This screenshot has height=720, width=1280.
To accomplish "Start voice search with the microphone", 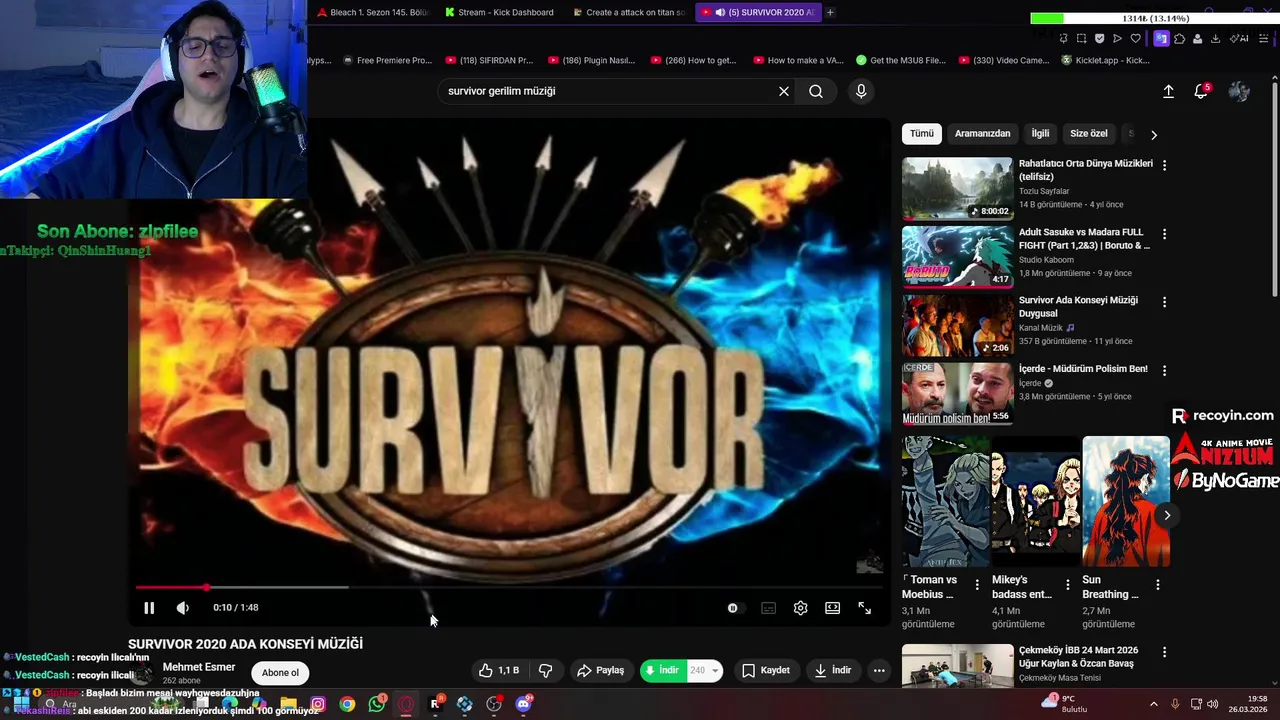I will (x=861, y=91).
